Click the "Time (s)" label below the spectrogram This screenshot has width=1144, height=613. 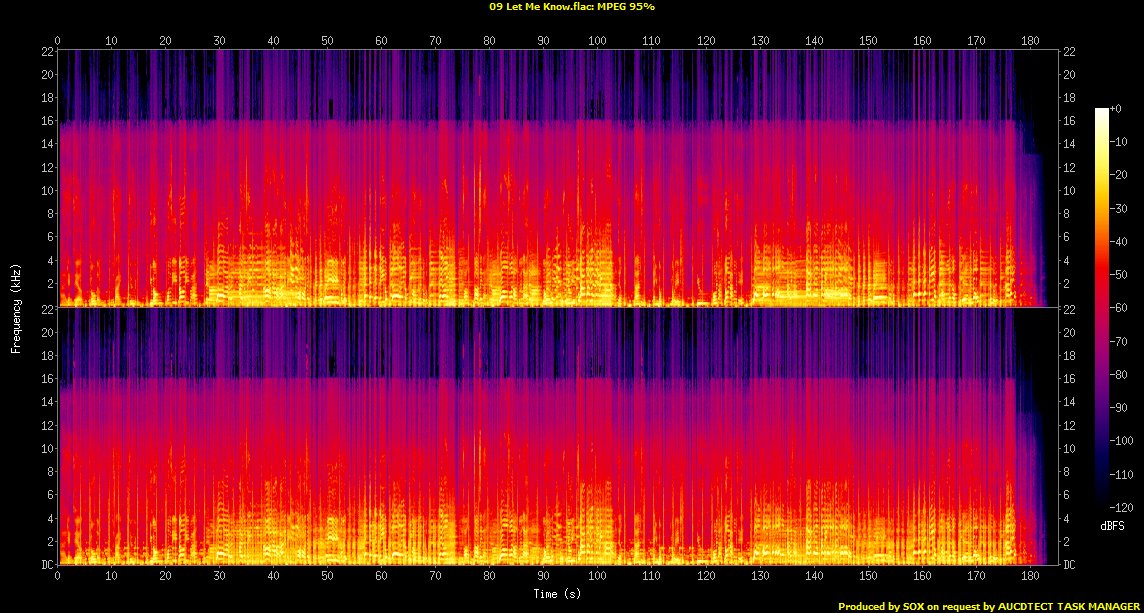click(x=557, y=593)
